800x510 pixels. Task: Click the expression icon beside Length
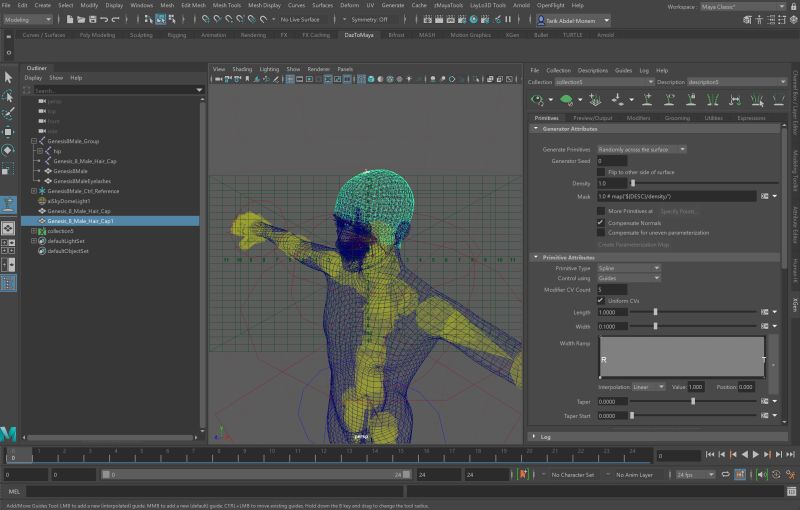(764, 312)
